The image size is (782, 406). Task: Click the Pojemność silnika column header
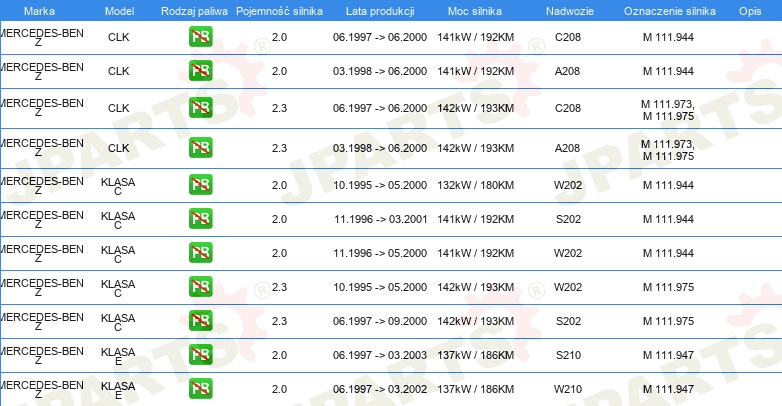tap(279, 11)
